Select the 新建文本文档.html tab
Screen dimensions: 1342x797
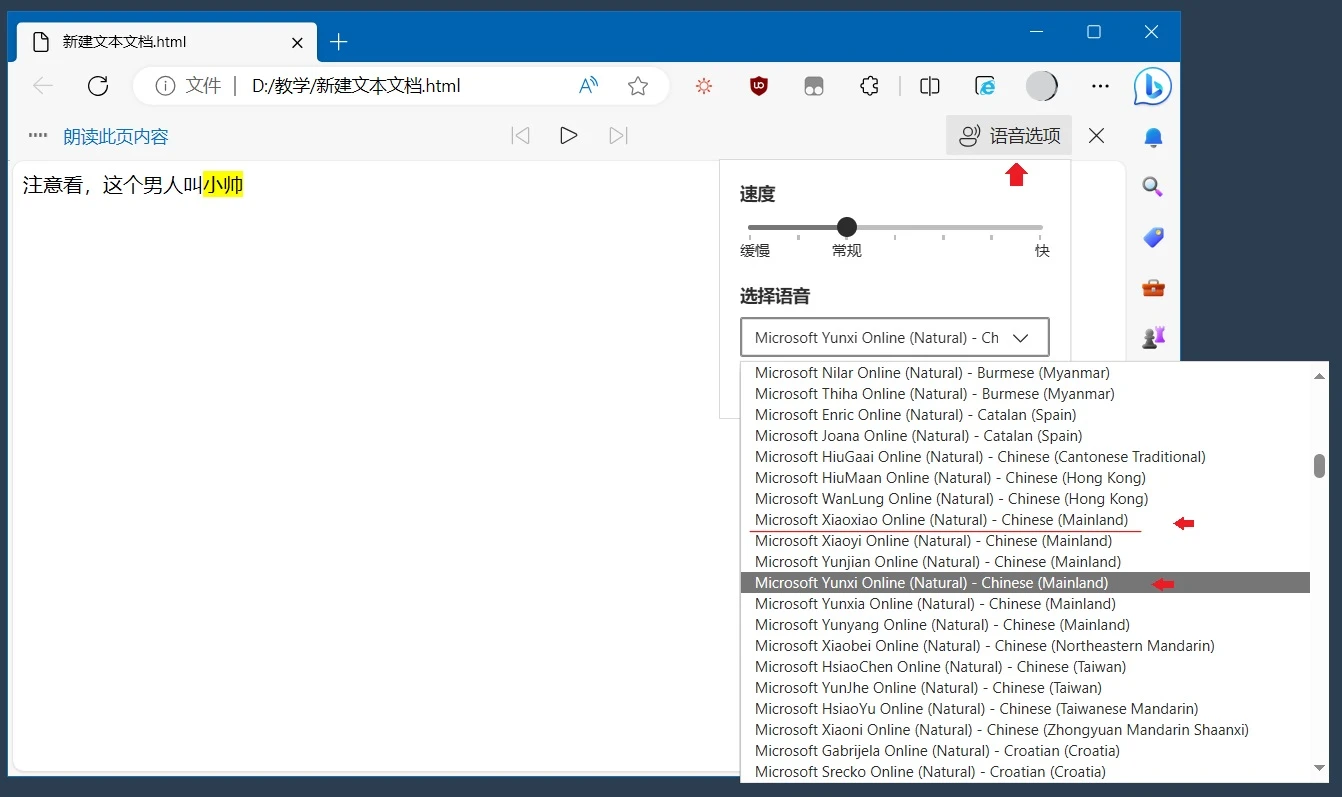(x=168, y=42)
